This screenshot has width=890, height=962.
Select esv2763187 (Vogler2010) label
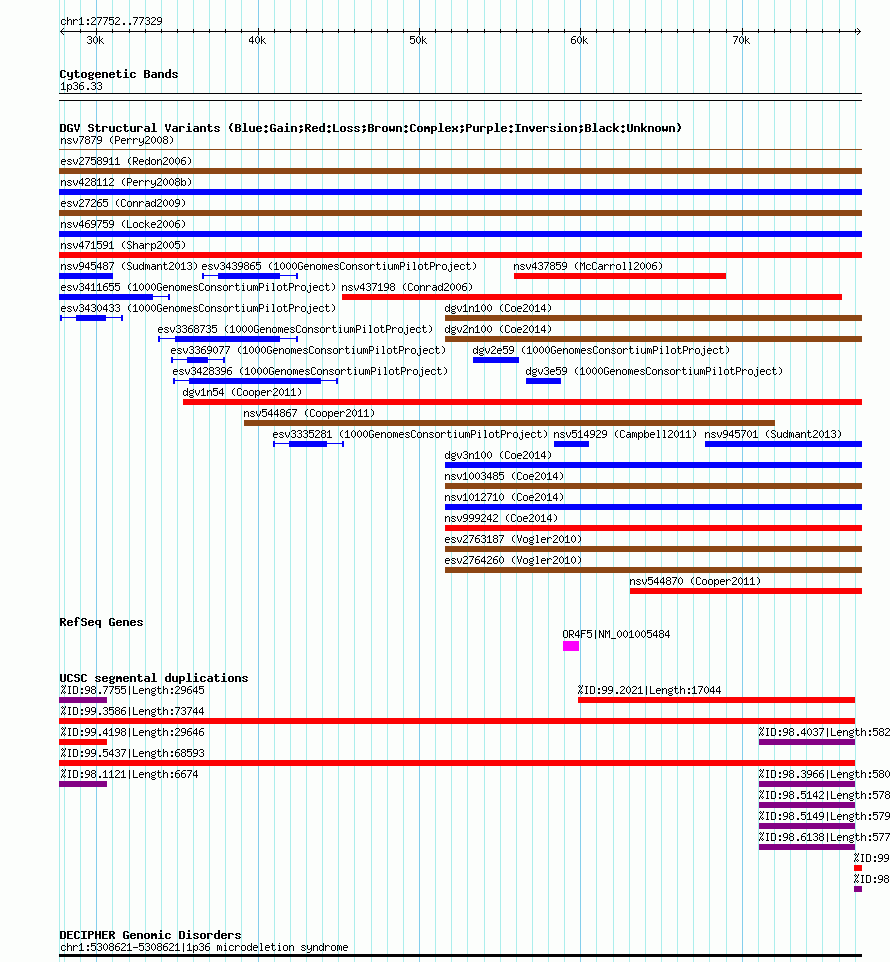(x=513, y=539)
